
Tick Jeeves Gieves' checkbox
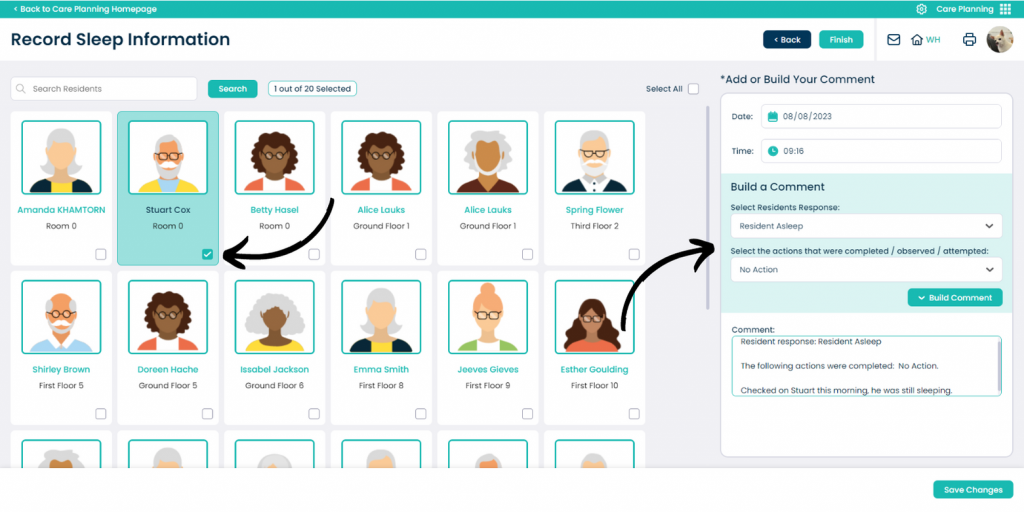click(x=527, y=413)
